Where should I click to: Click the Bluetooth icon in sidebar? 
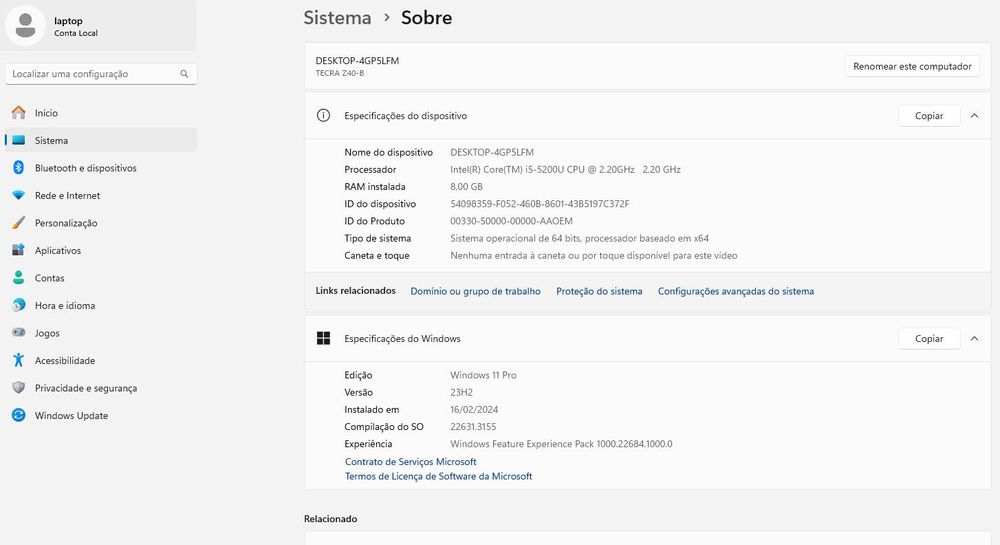[x=18, y=168]
